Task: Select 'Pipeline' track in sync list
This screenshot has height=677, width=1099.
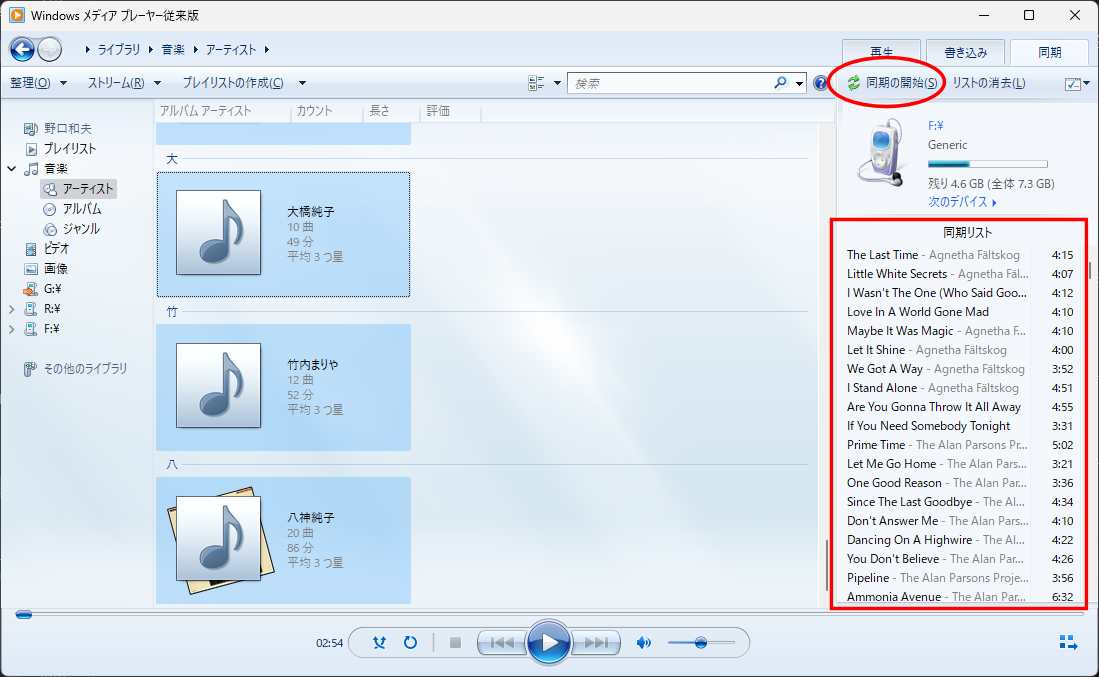Action: tap(960, 578)
